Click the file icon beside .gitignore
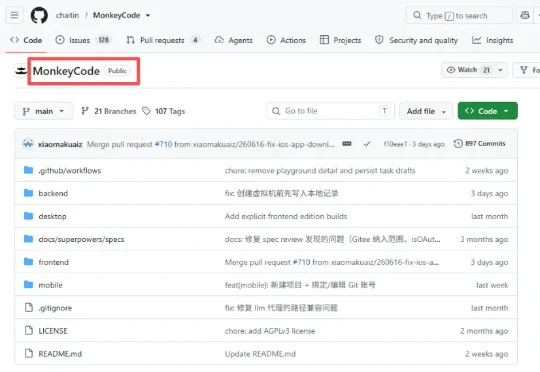540x372 pixels. click(x=29, y=307)
